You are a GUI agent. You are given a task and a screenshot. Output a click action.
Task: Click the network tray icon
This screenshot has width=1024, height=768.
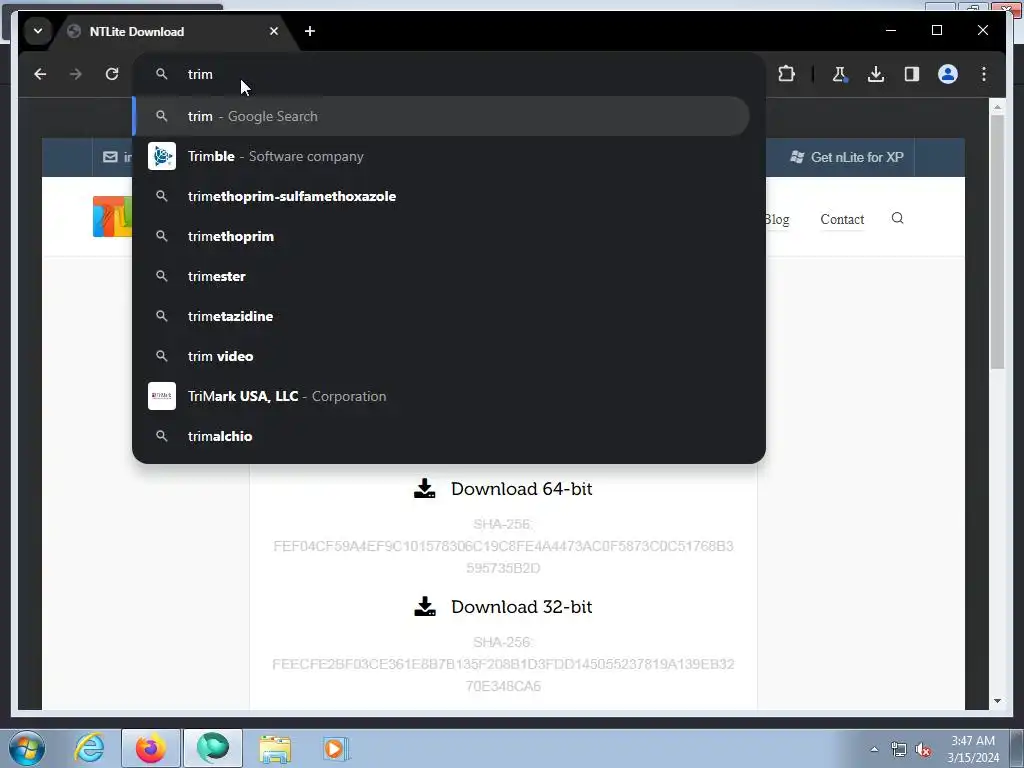click(x=899, y=750)
